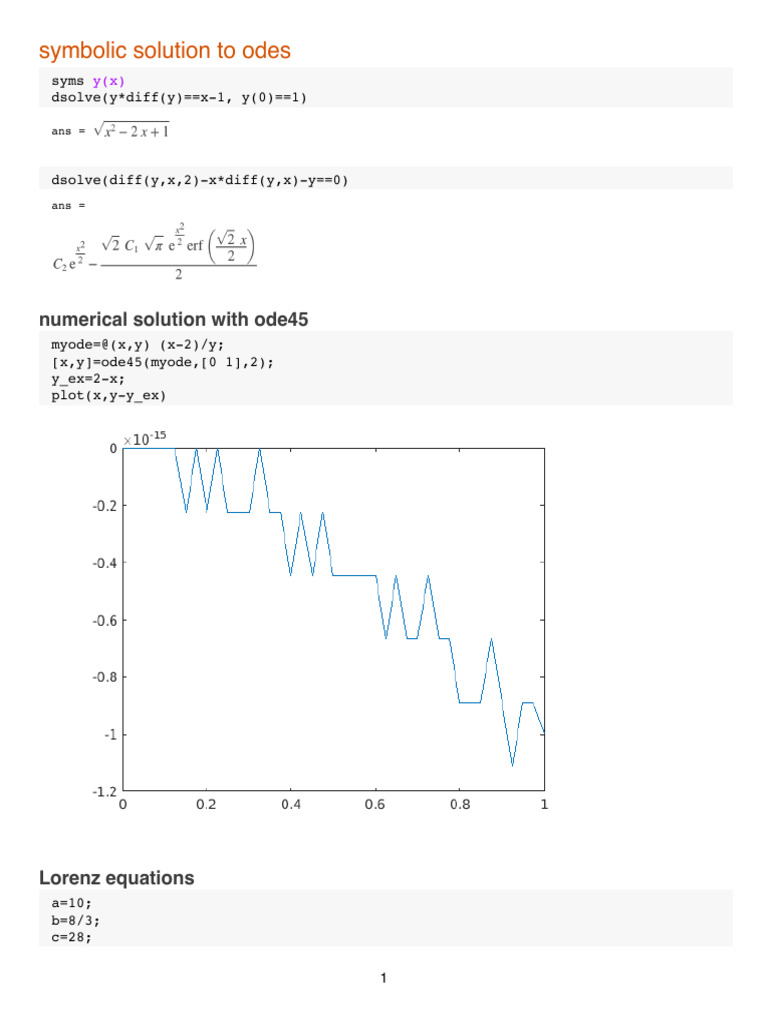Screen dimensions: 768x1024
Task: Click the ×10⁻¹⁵ exponent label on plot
Action: point(146,439)
